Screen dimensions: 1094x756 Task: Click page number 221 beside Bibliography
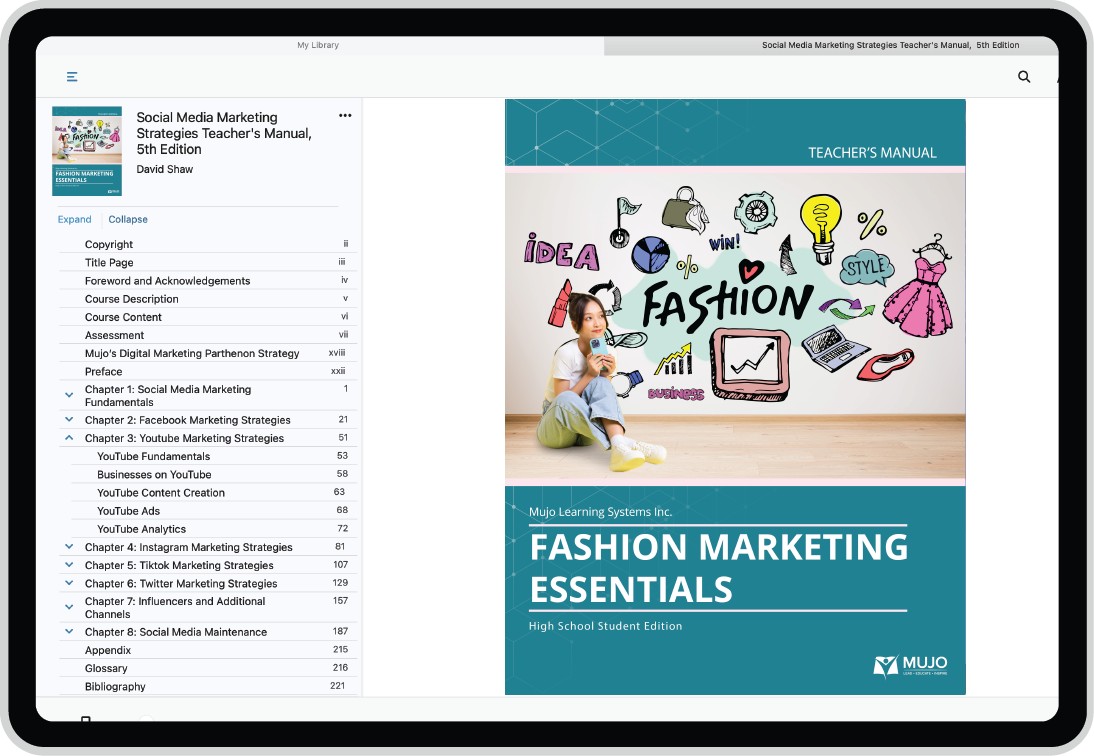pos(338,686)
